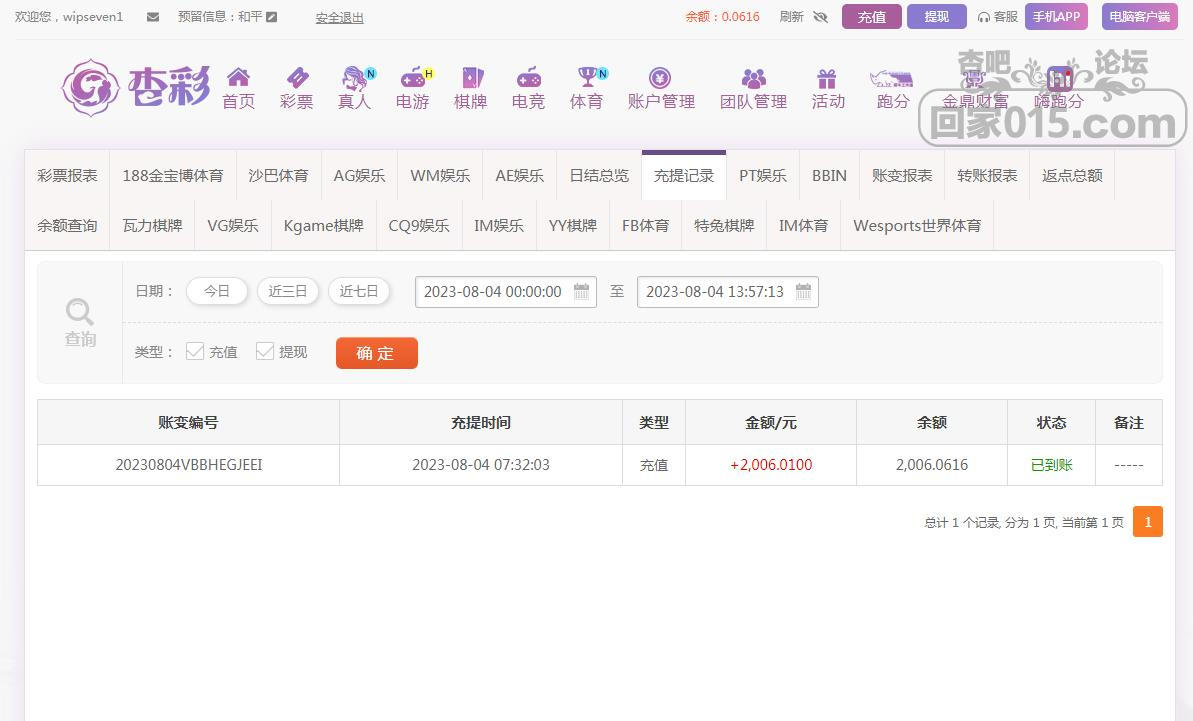Go to page 1 pagination button
Screen dimensions: 1193x721
click(1147, 522)
